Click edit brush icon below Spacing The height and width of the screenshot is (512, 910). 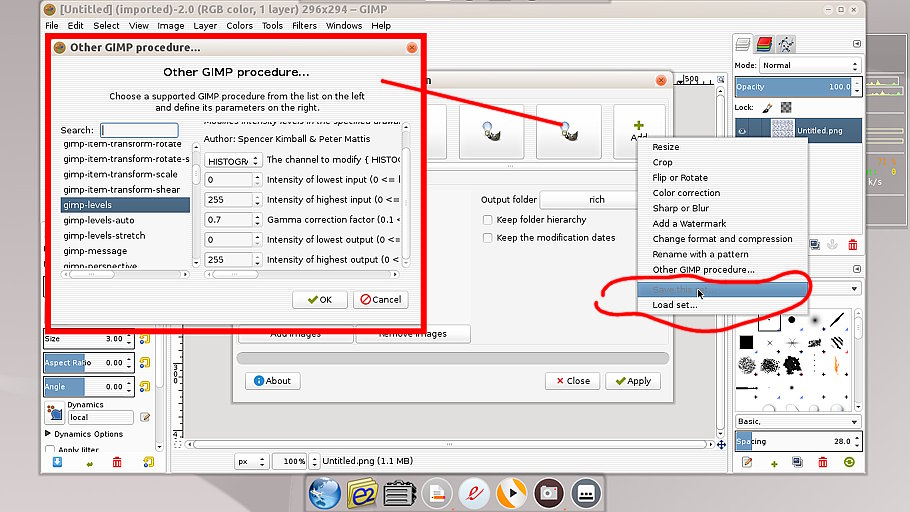[x=748, y=462]
